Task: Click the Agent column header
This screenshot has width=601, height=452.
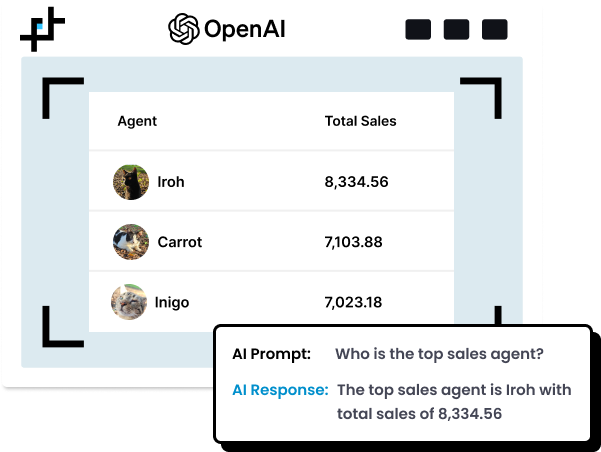Action: (137, 121)
